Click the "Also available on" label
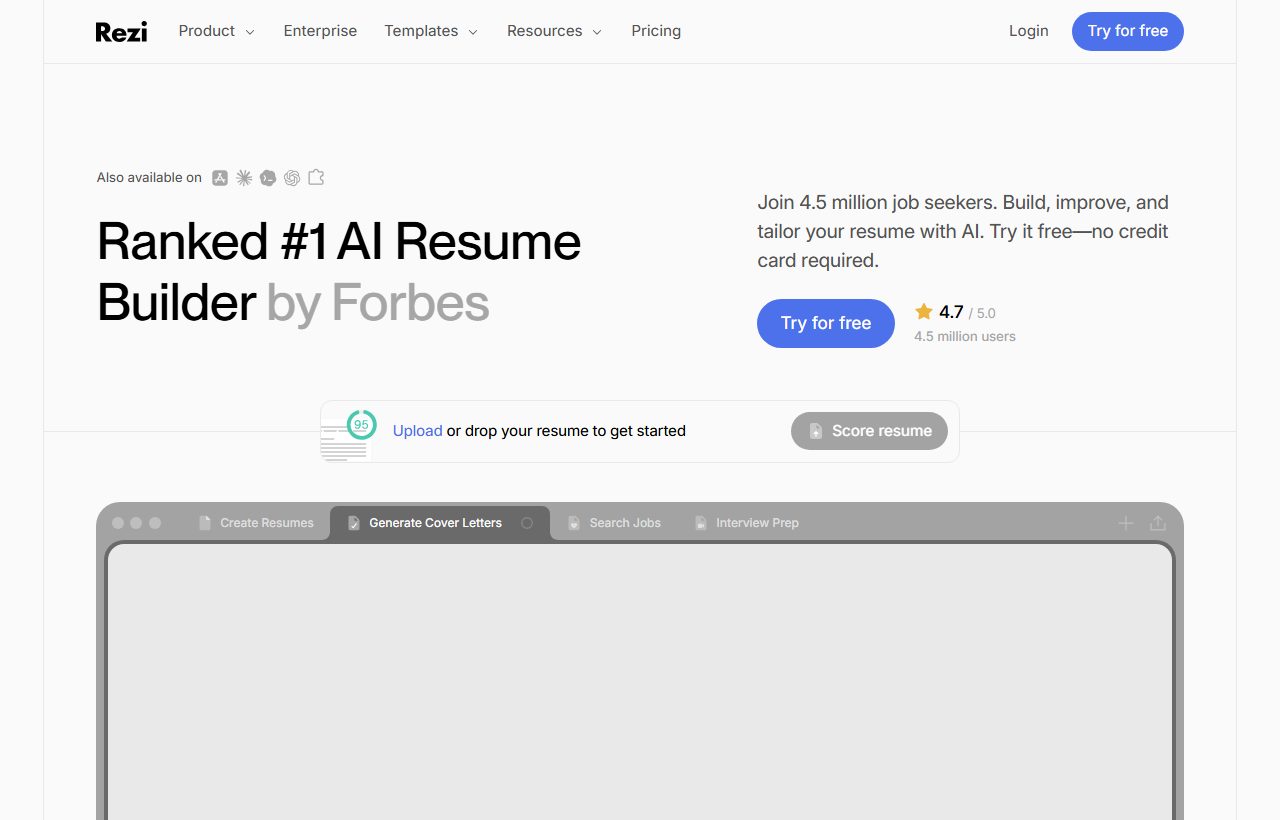The height and width of the screenshot is (820, 1280). (x=149, y=178)
